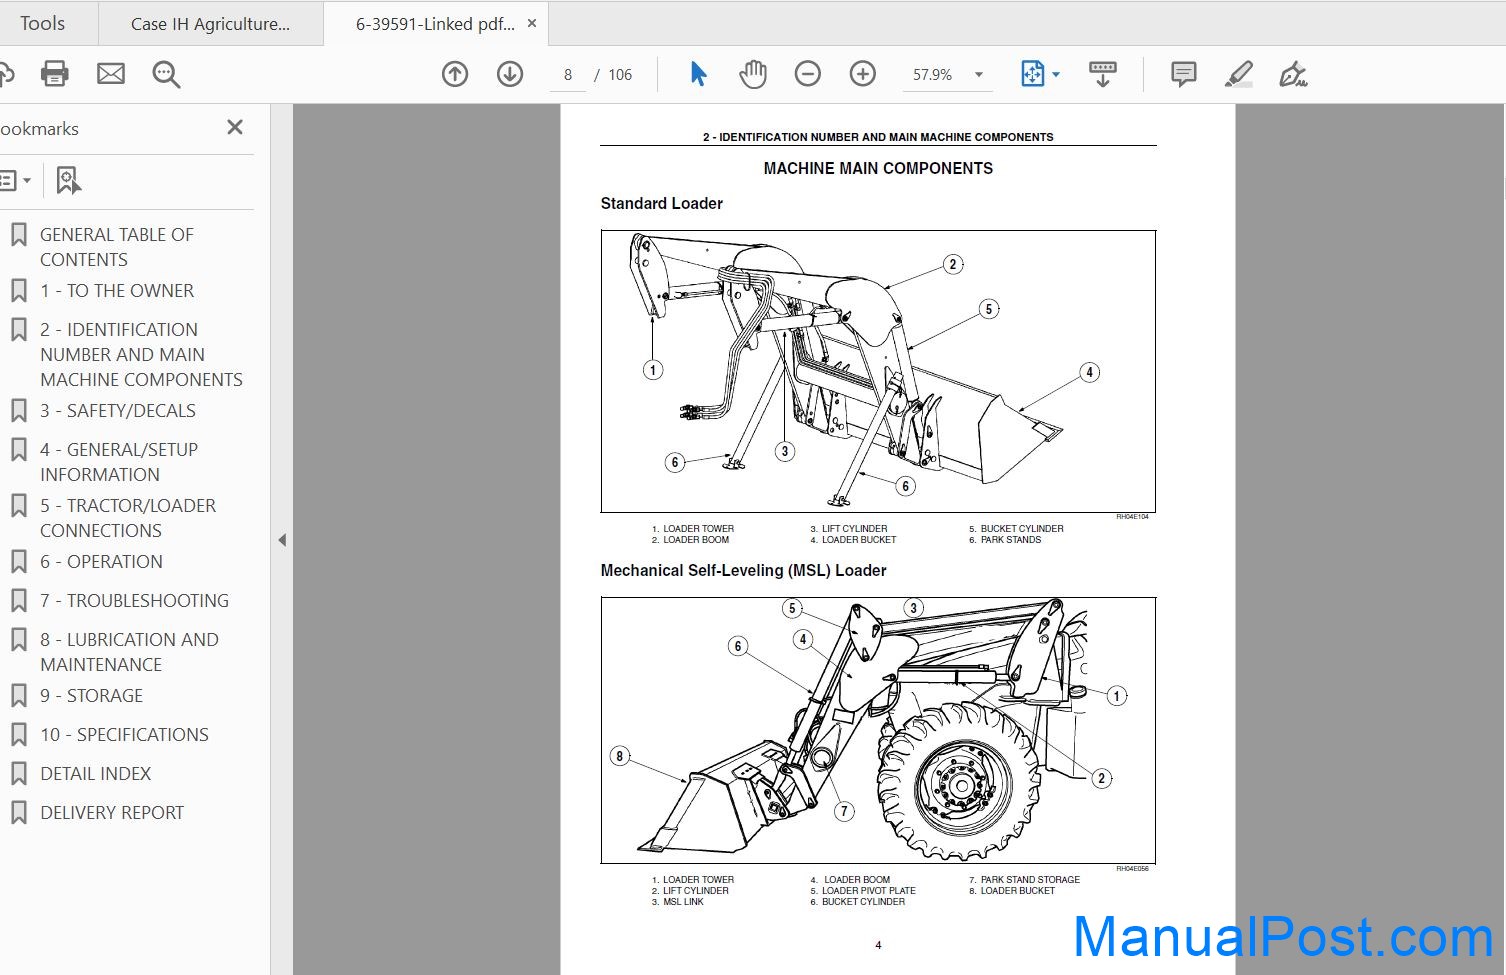The image size is (1506, 975).
Task: Click bookmark icon beside Delivery Report
Action: pos(18,813)
